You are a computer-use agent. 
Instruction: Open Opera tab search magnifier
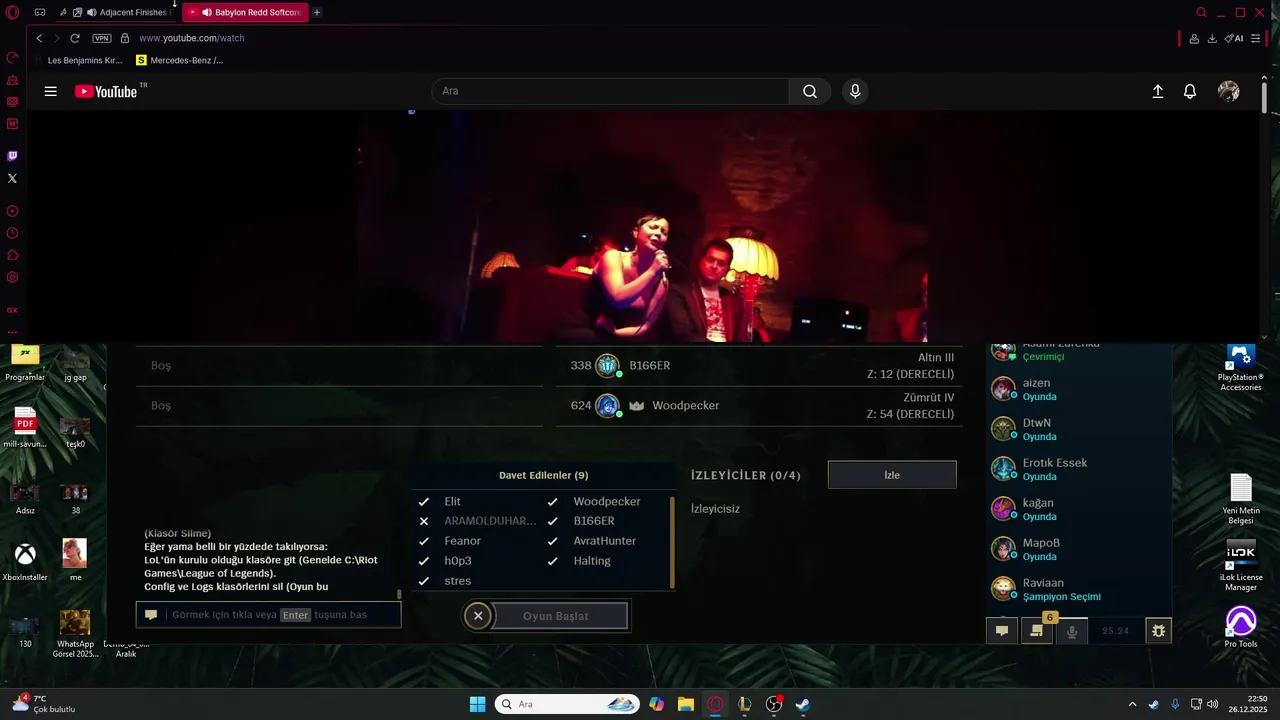(x=1201, y=12)
